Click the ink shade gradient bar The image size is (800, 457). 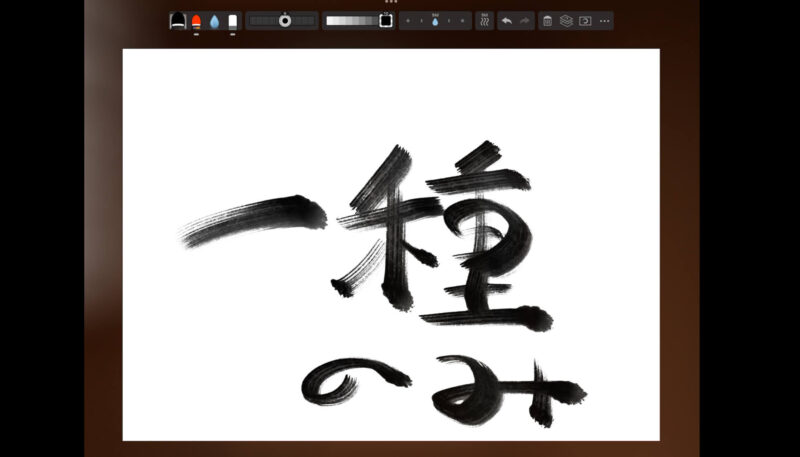[x=352, y=21]
